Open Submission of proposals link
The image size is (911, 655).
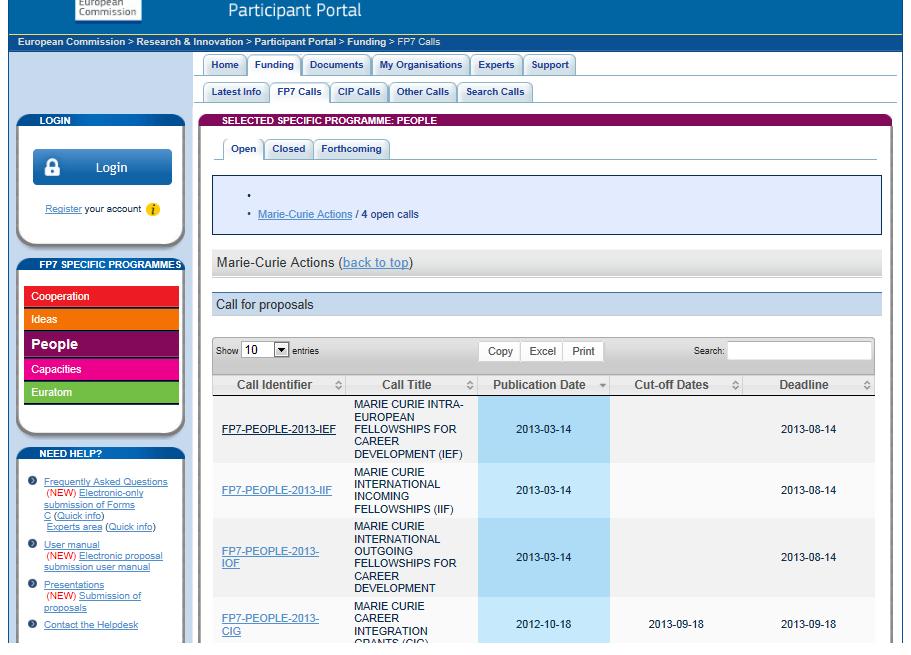(x=92, y=602)
